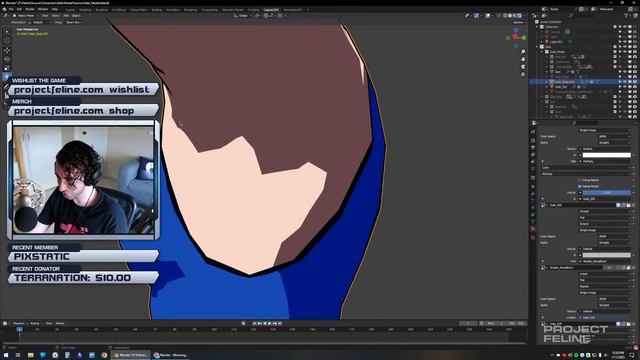
Task: Toggle eye visibility of Gale_Tail row
Action: (624, 87)
